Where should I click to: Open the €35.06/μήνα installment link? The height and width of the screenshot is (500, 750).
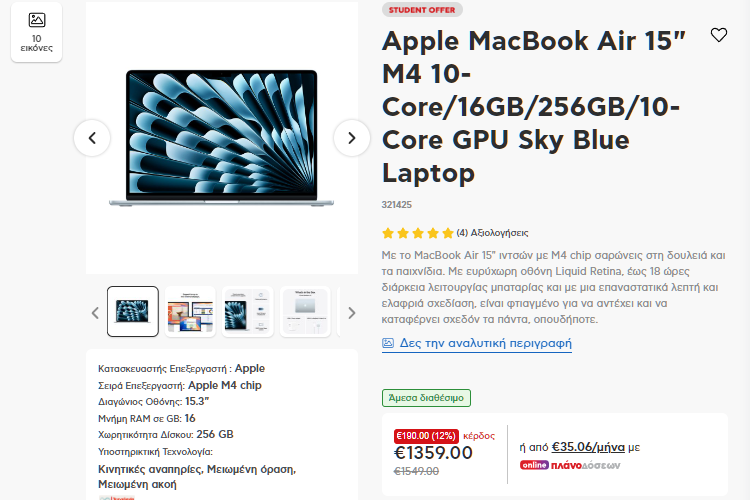[x=588, y=447]
